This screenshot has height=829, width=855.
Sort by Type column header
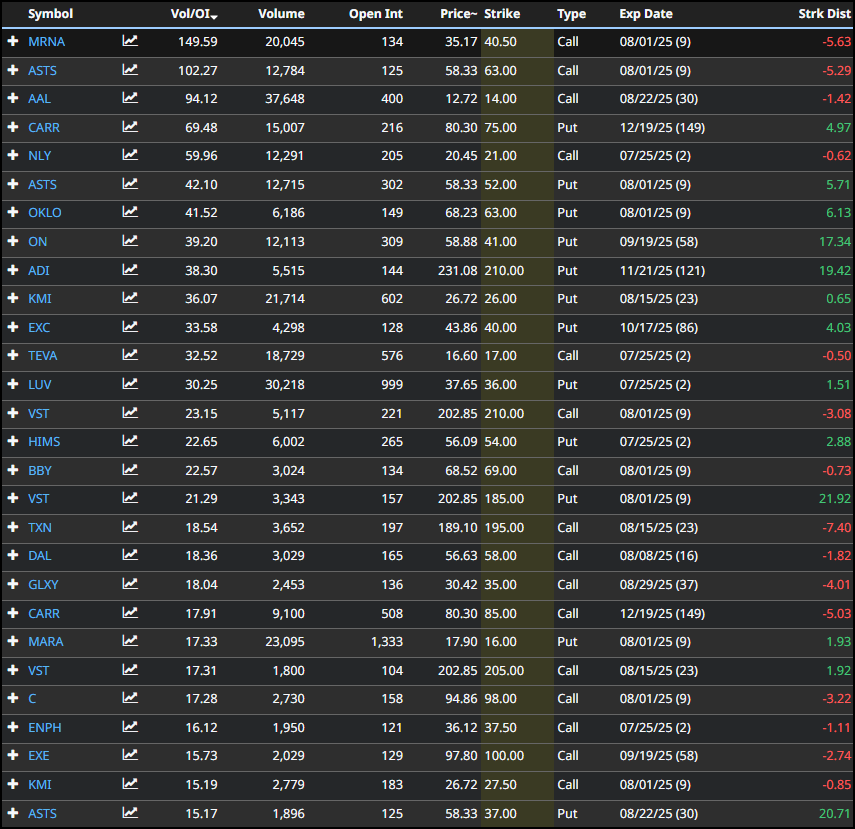coord(571,14)
